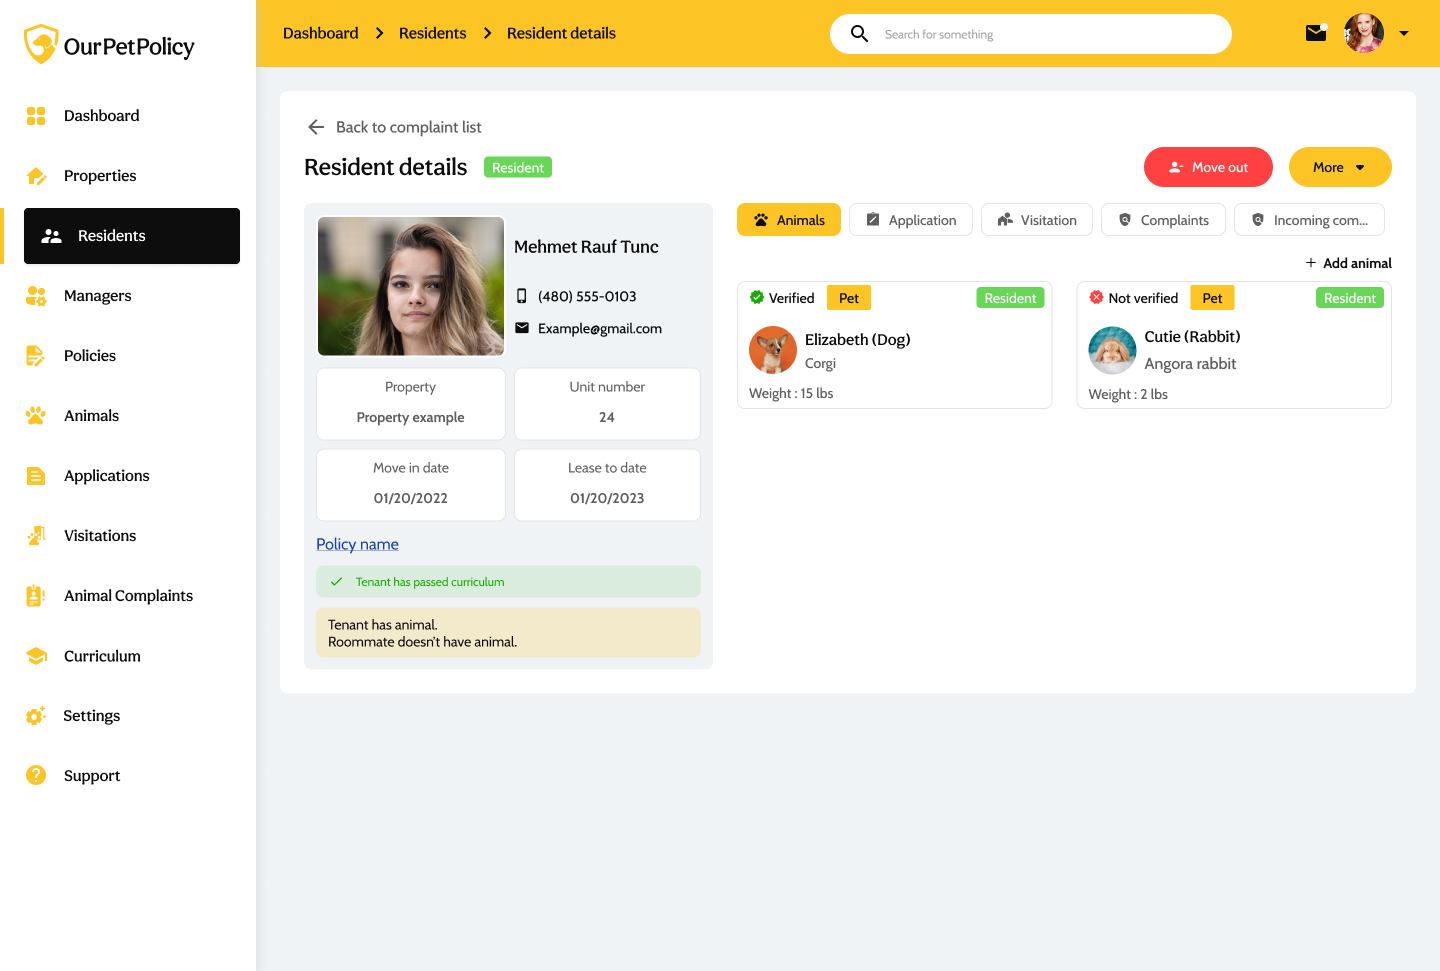Switch to the Animals tab
The image size is (1440, 971).
(789, 220)
